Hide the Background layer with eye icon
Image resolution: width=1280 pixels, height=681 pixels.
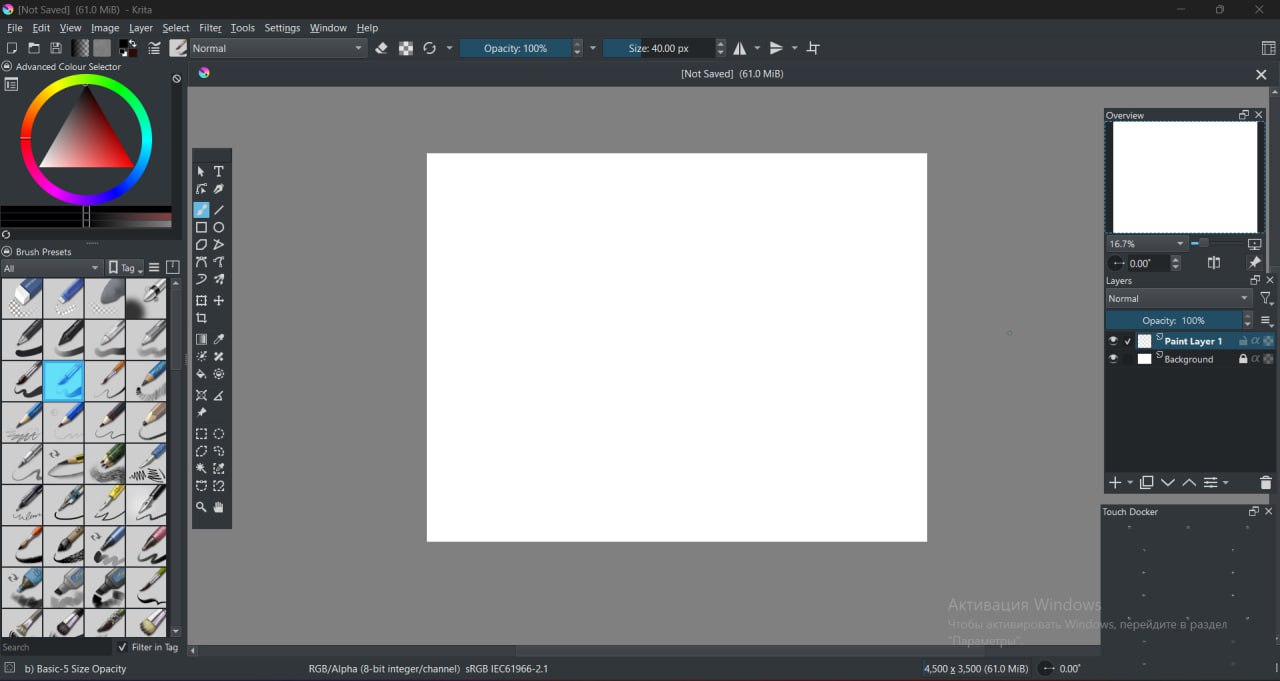point(1113,359)
